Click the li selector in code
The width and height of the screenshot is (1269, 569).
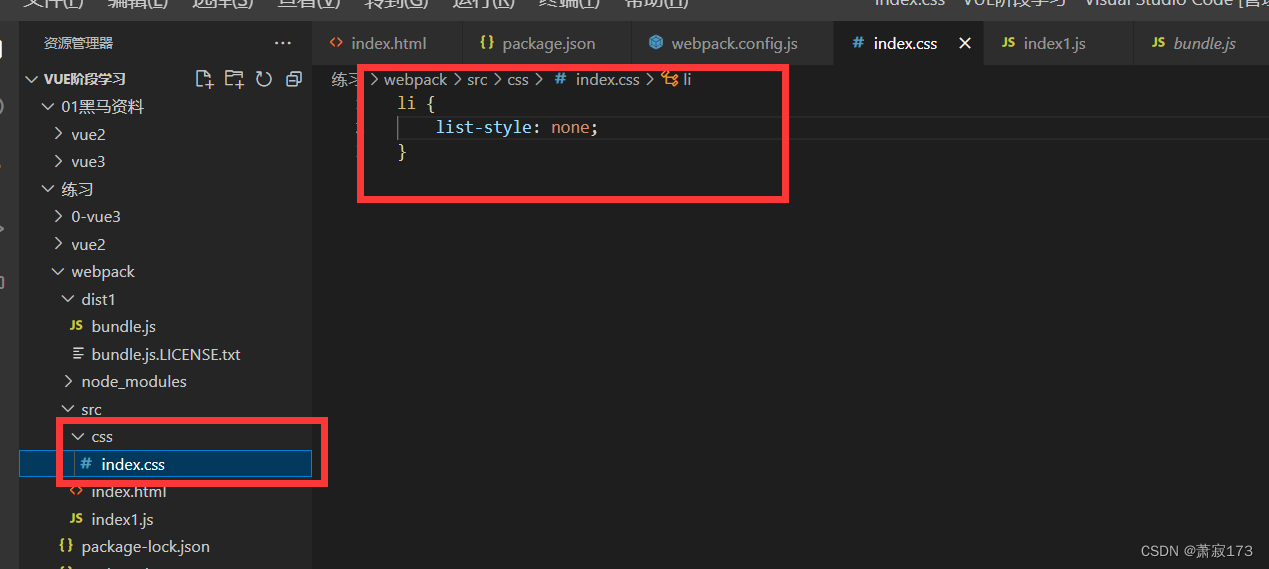(405, 103)
